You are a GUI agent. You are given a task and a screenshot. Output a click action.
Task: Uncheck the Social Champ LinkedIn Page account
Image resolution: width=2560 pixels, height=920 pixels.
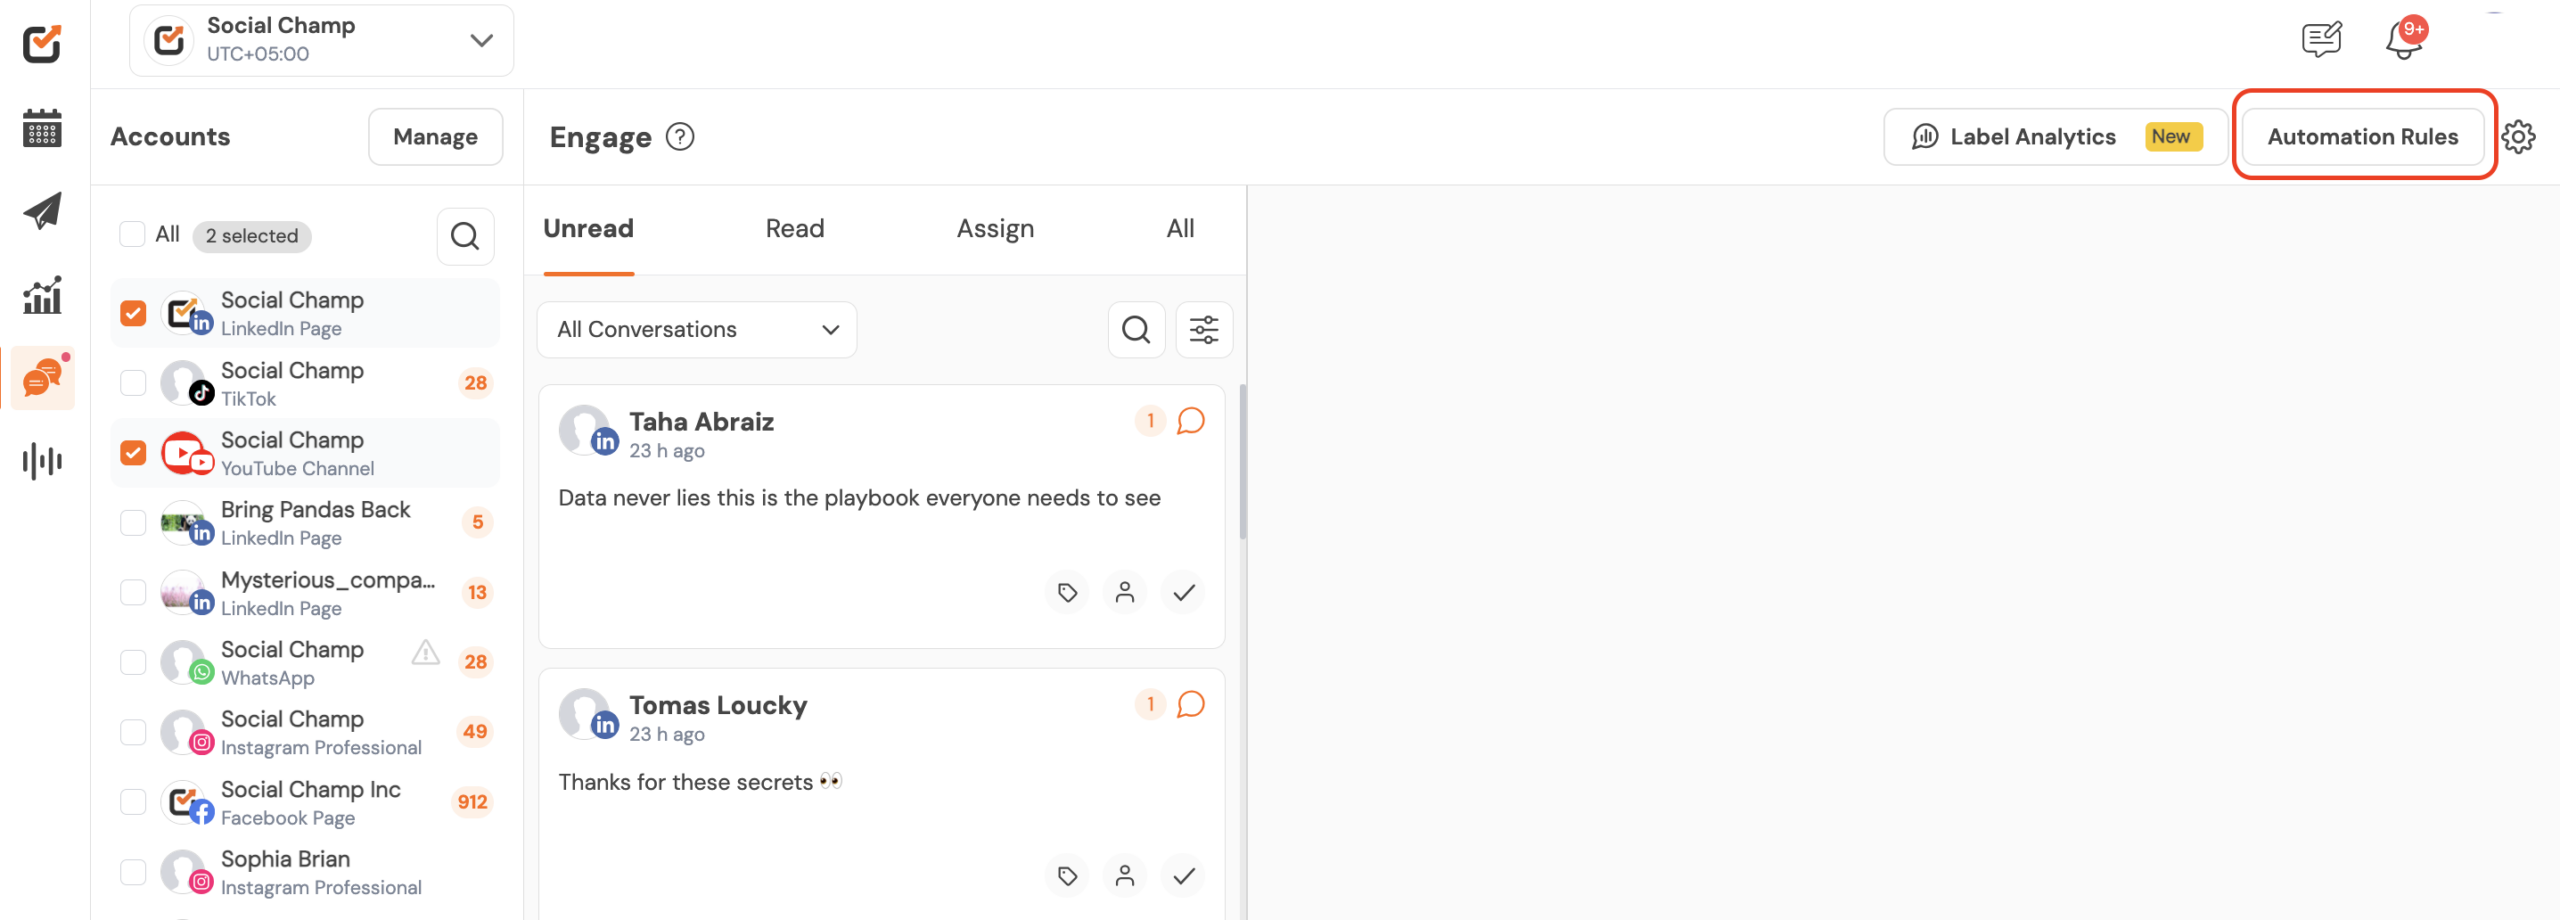click(x=133, y=314)
